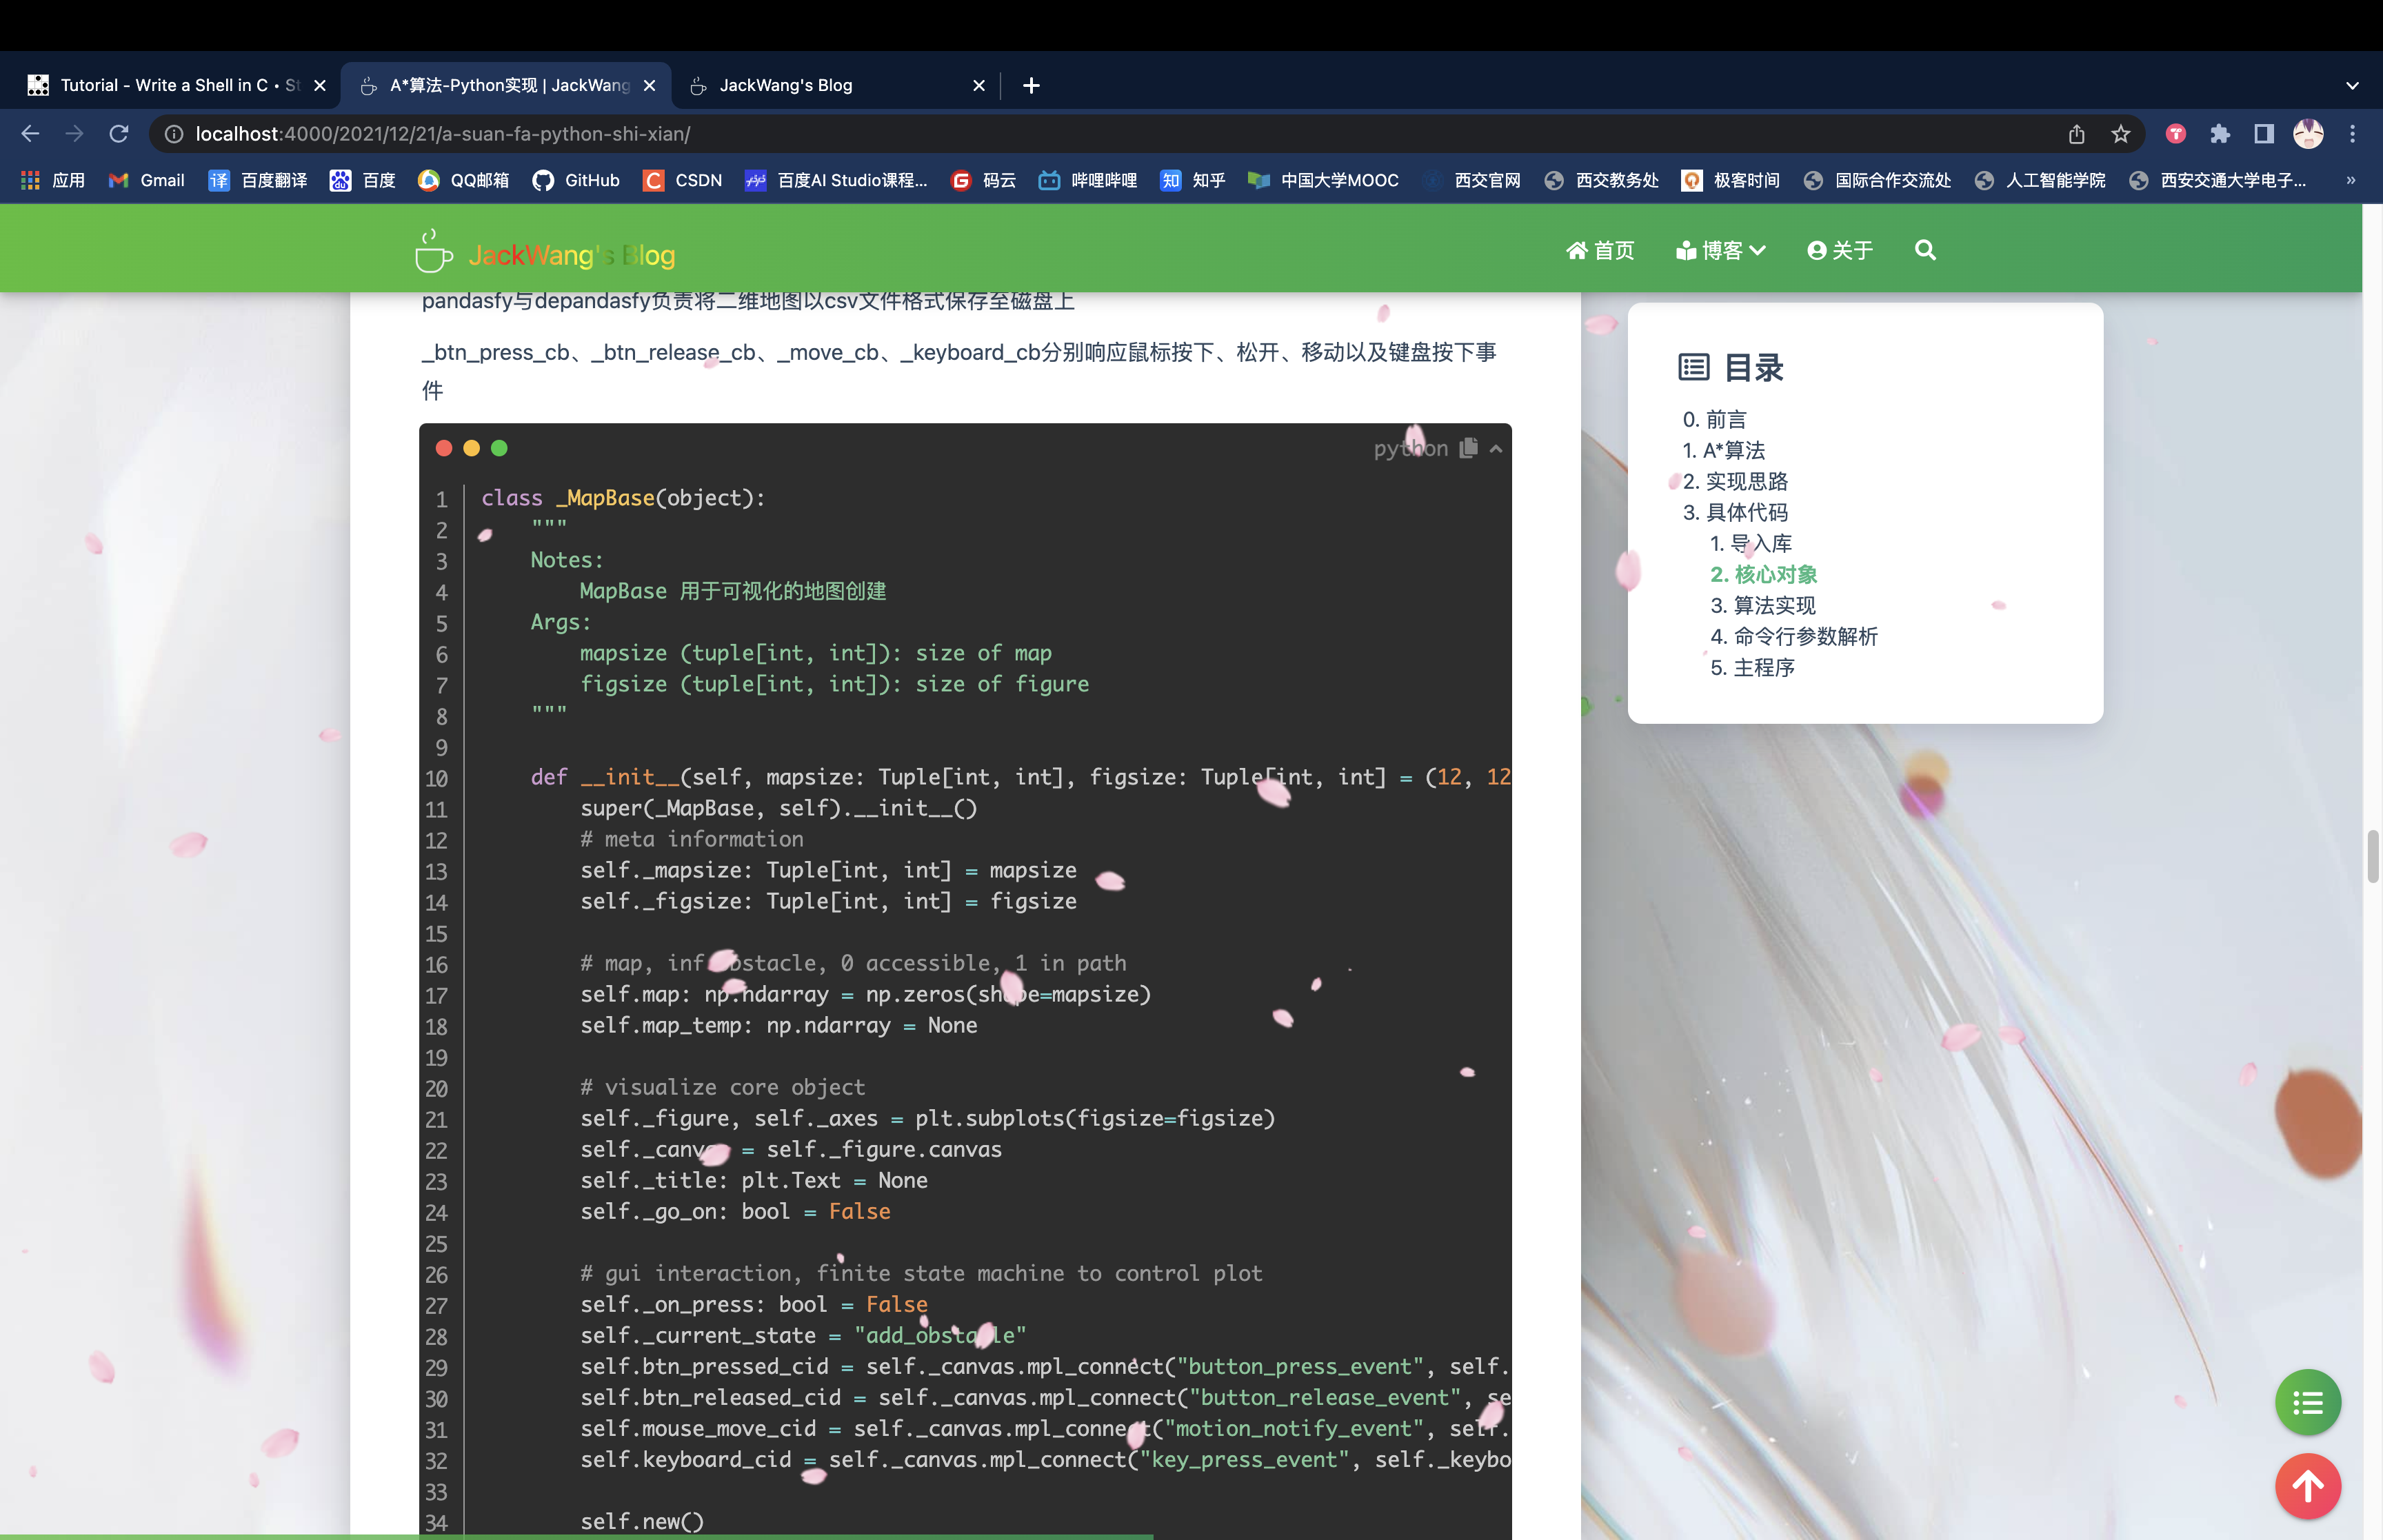Open the tab search chevron
This screenshot has width=2383, height=1540.
(2352, 86)
